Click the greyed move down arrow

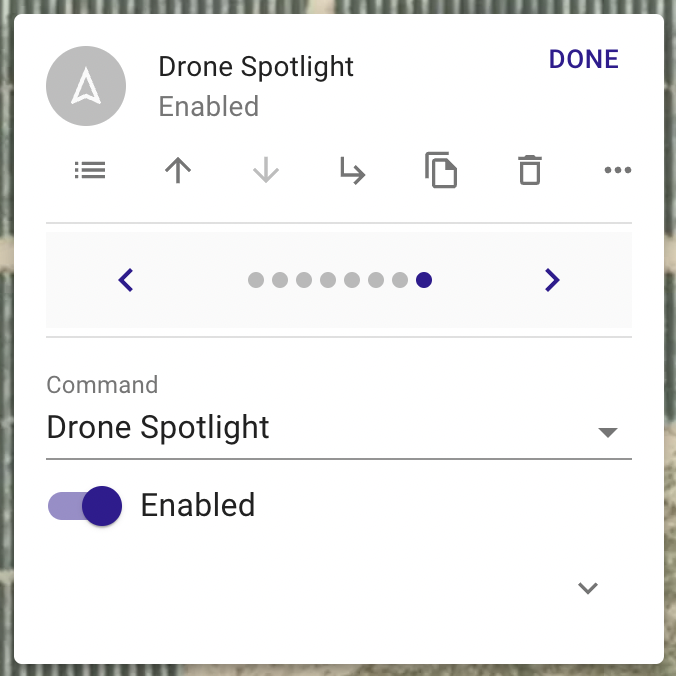(x=266, y=170)
